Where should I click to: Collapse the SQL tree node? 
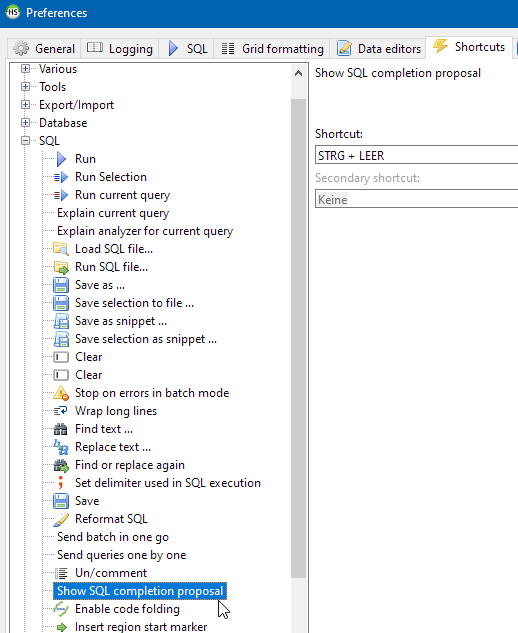click(x=25, y=141)
